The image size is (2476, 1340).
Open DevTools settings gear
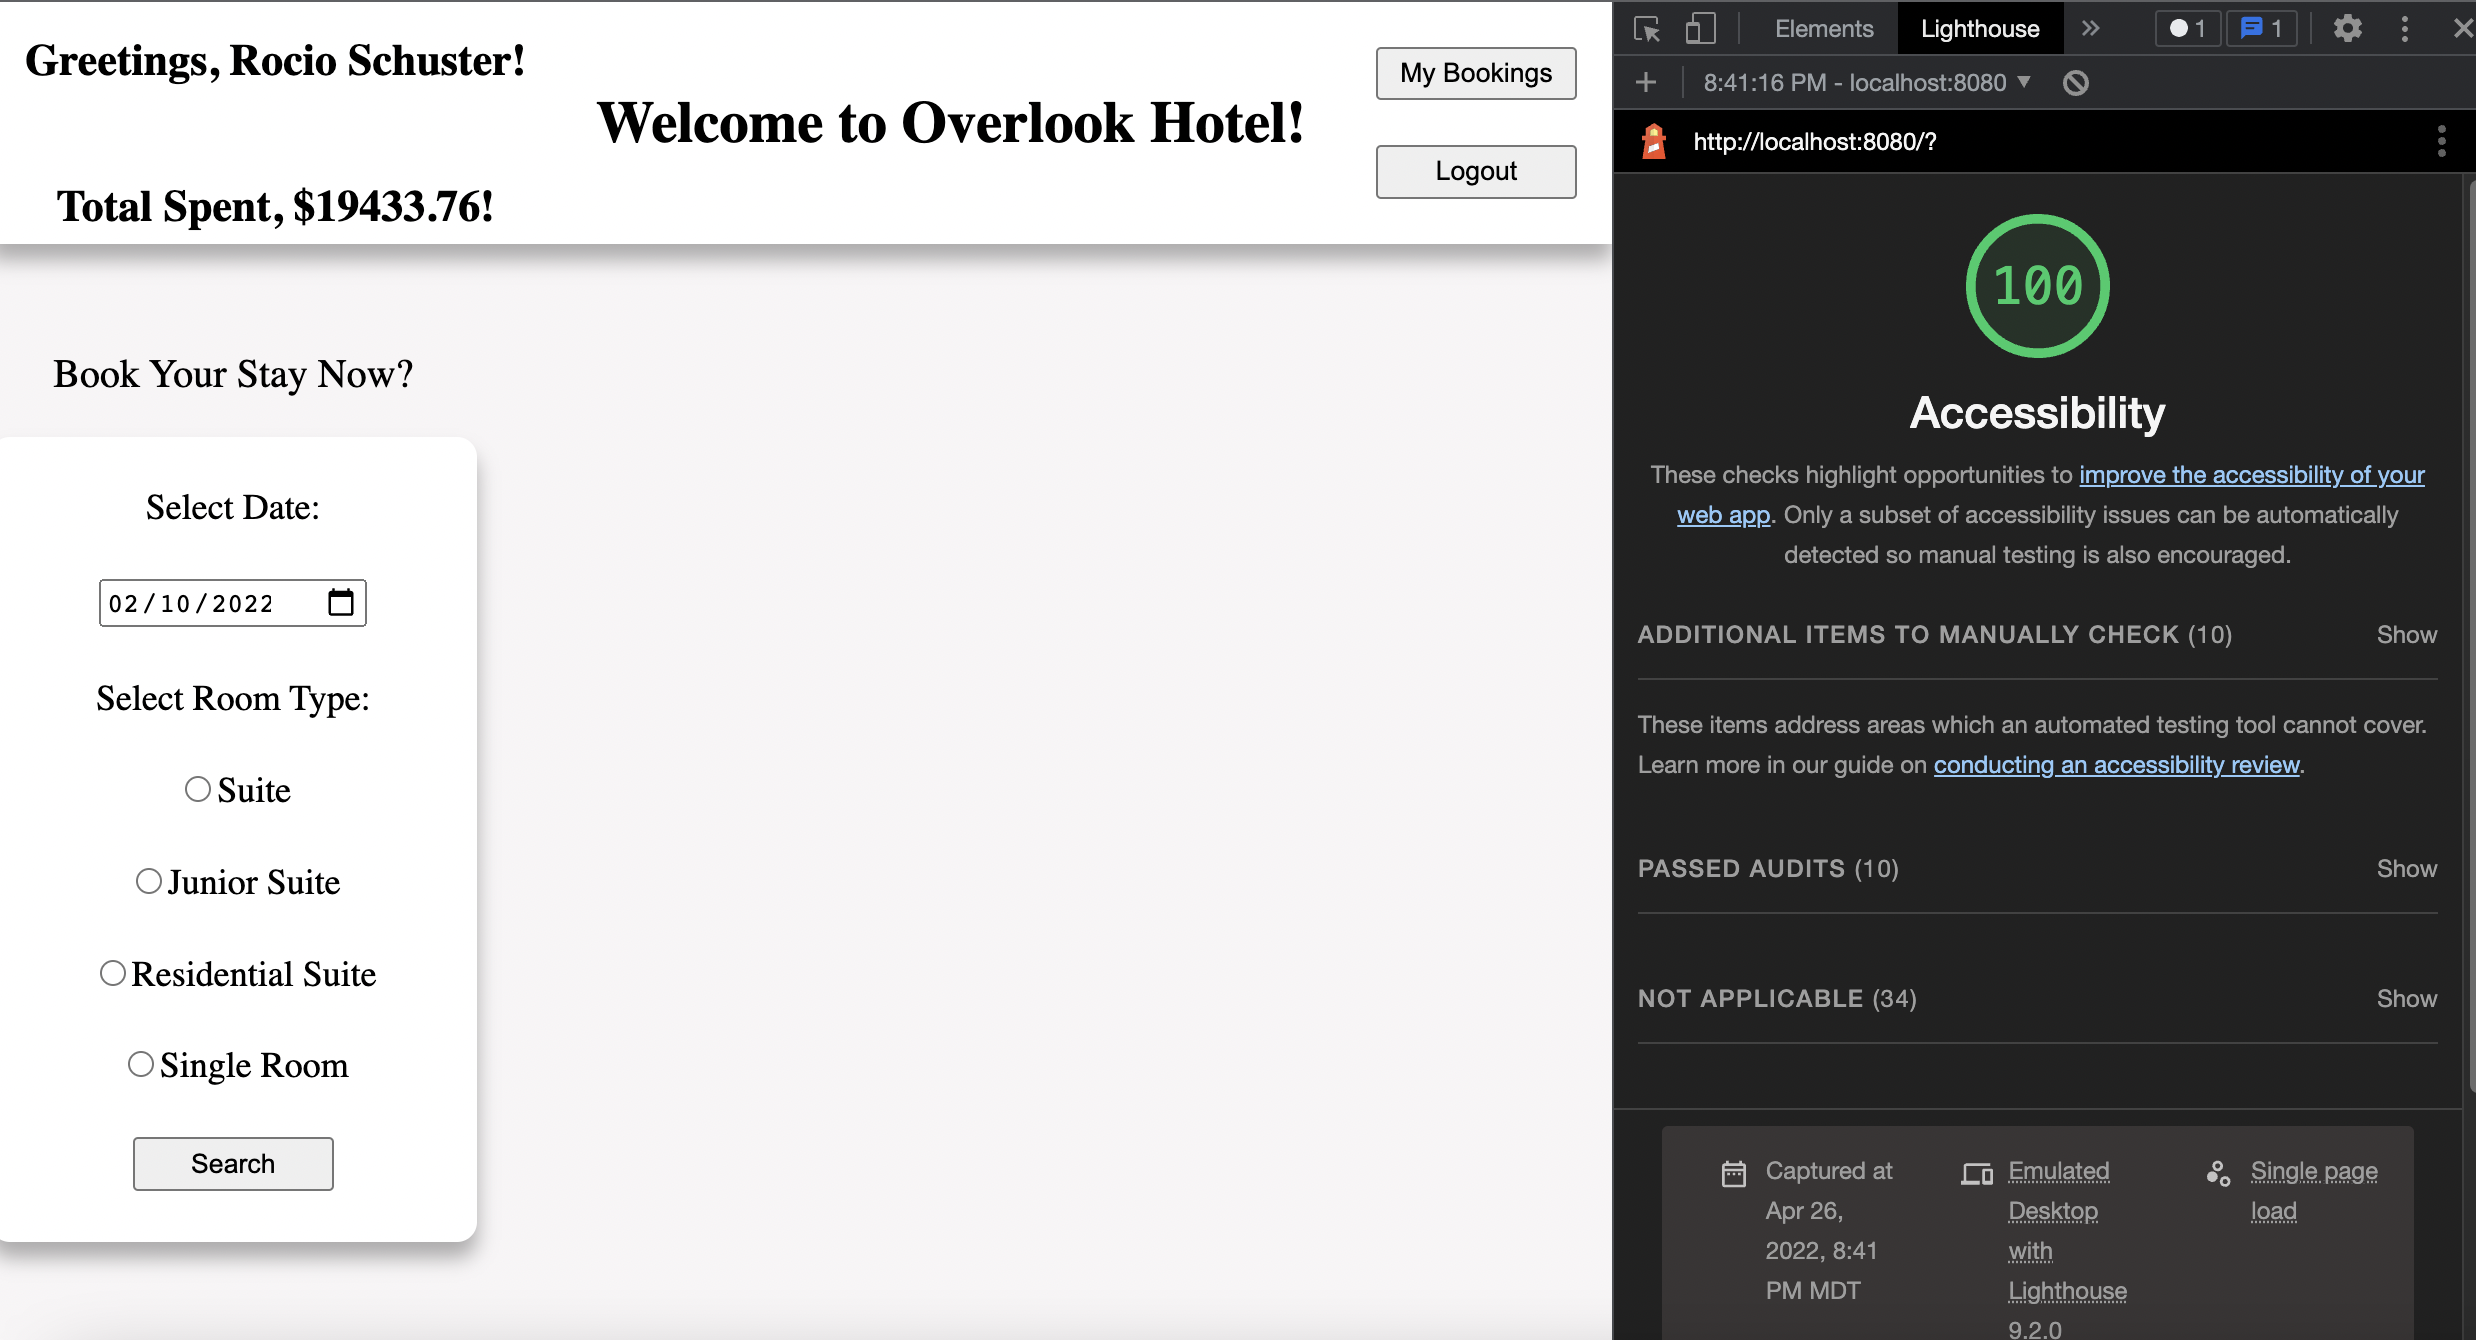click(2348, 29)
